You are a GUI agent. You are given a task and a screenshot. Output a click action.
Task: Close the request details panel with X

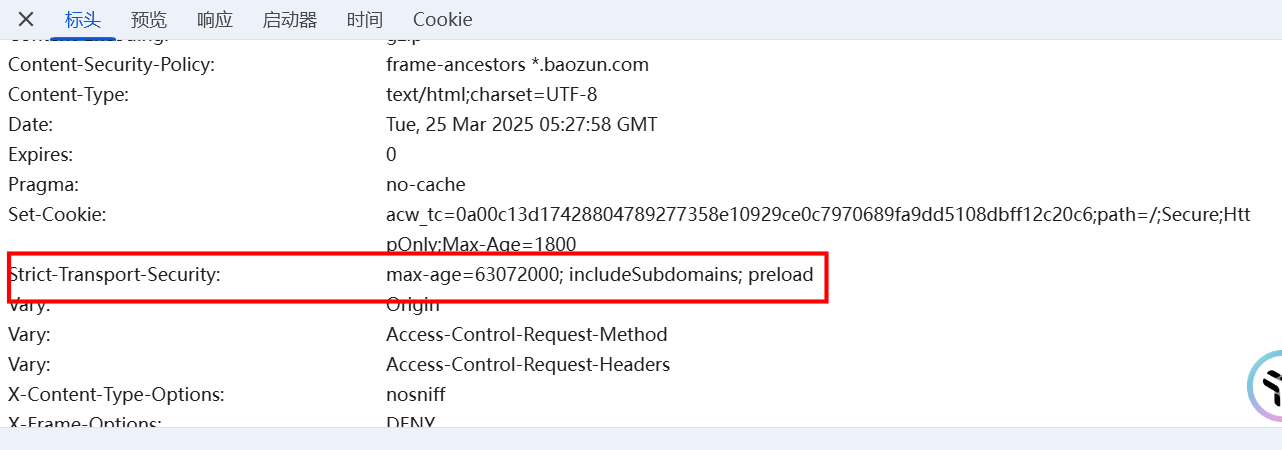pos(26,19)
